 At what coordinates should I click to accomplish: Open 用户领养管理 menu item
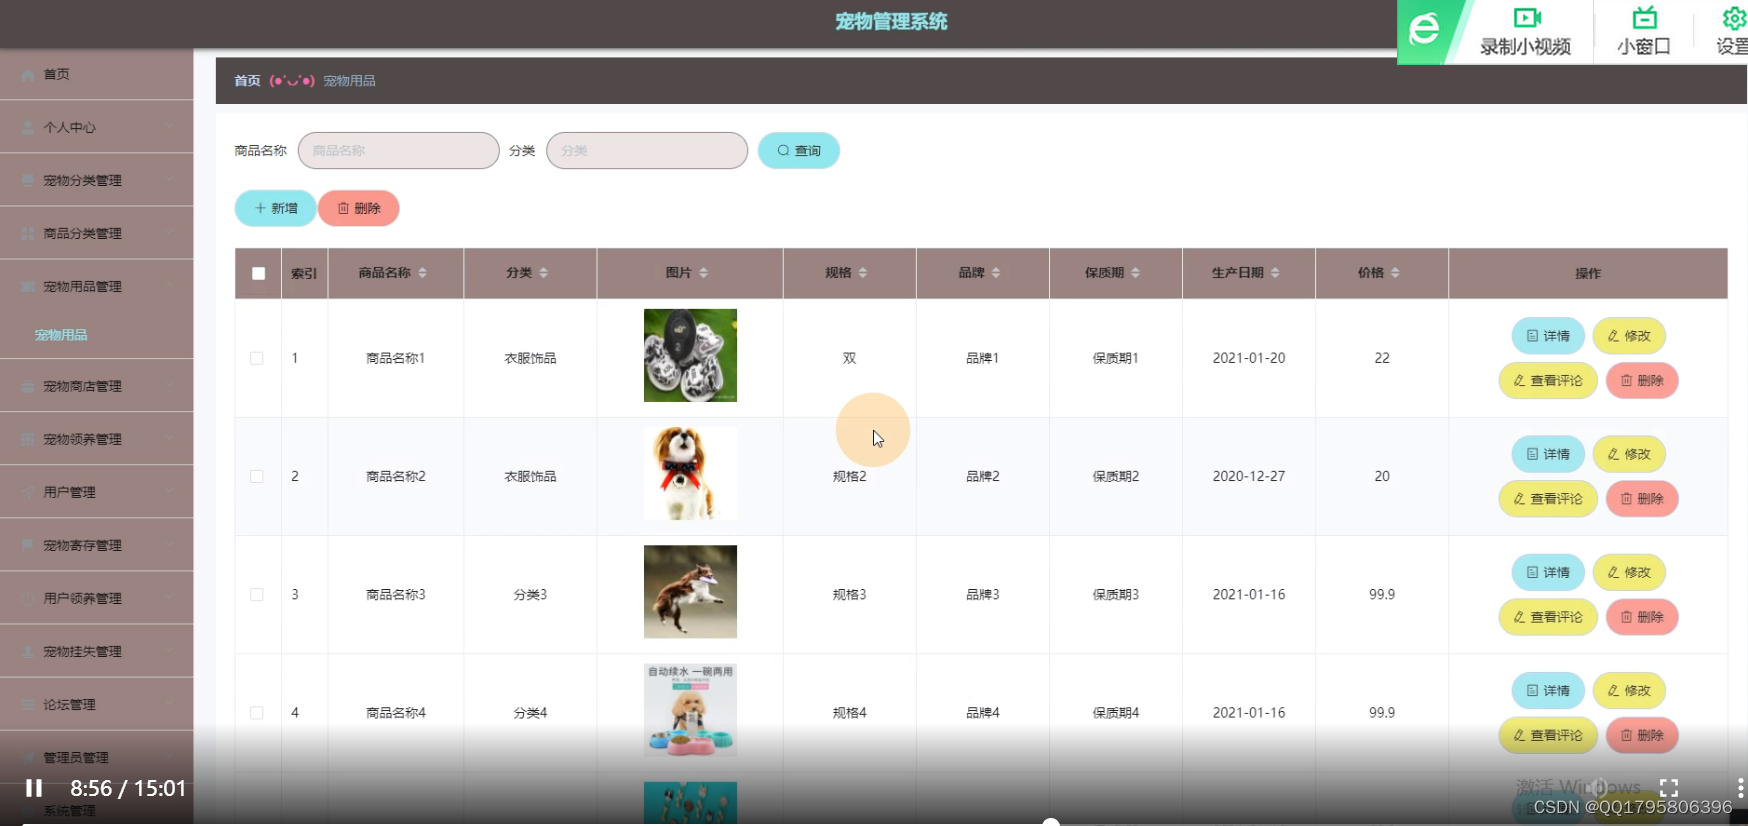[x=96, y=599]
